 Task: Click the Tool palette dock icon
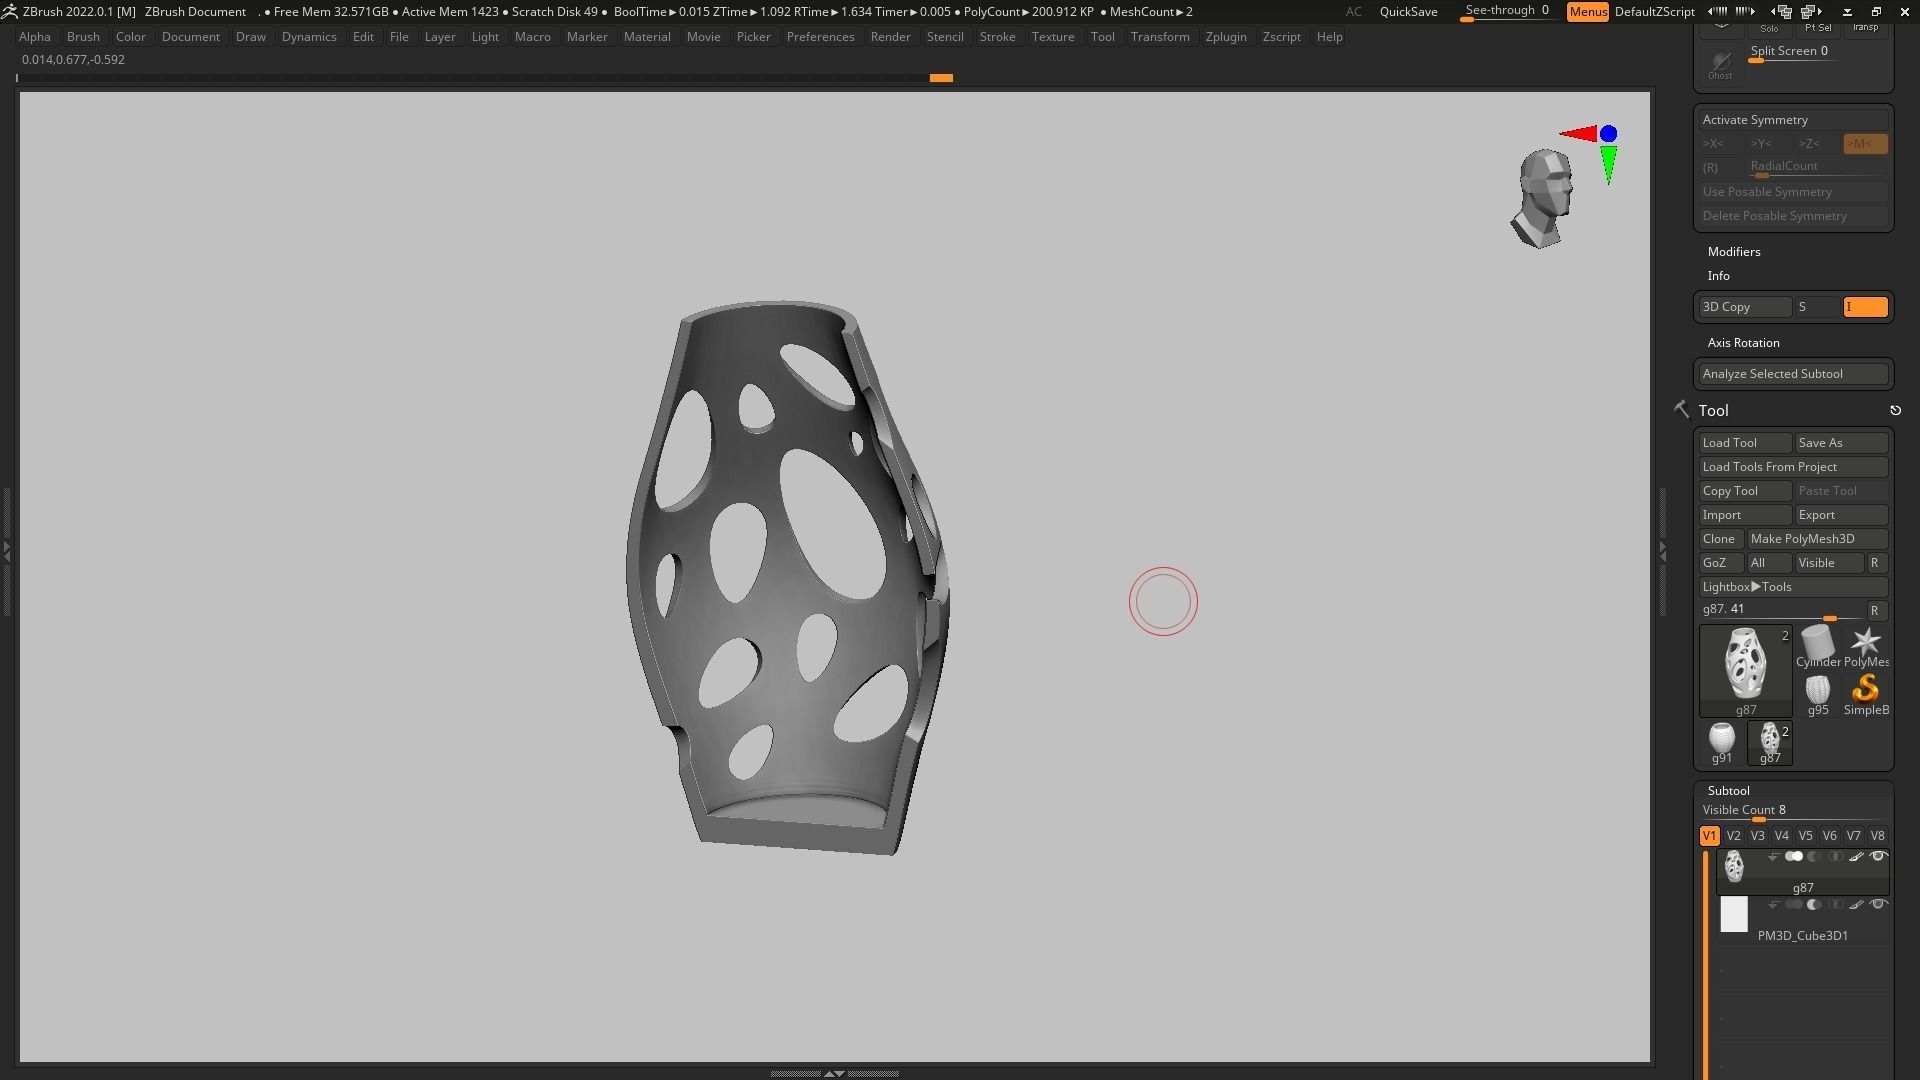coord(1895,410)
